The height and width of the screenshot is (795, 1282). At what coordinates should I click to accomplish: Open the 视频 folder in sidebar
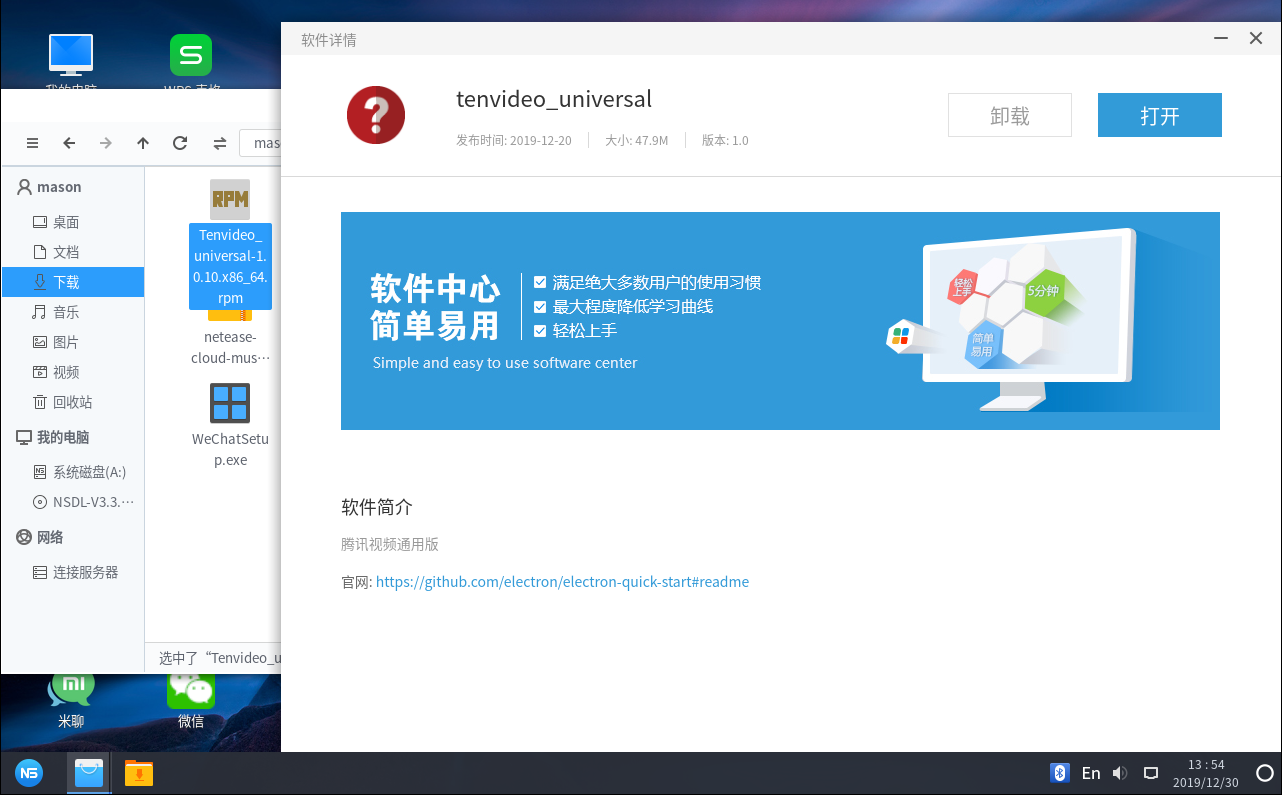pos(72,372)
